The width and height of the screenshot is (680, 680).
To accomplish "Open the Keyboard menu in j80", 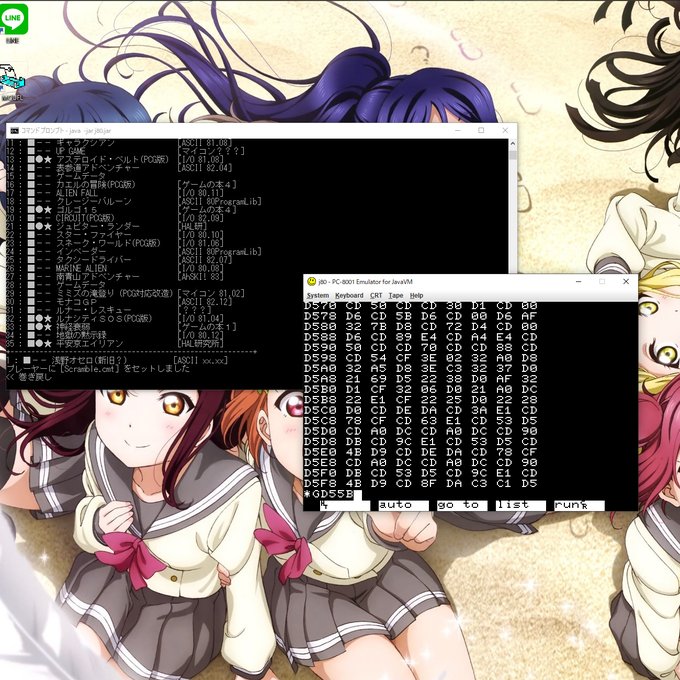I will [349, 295].
